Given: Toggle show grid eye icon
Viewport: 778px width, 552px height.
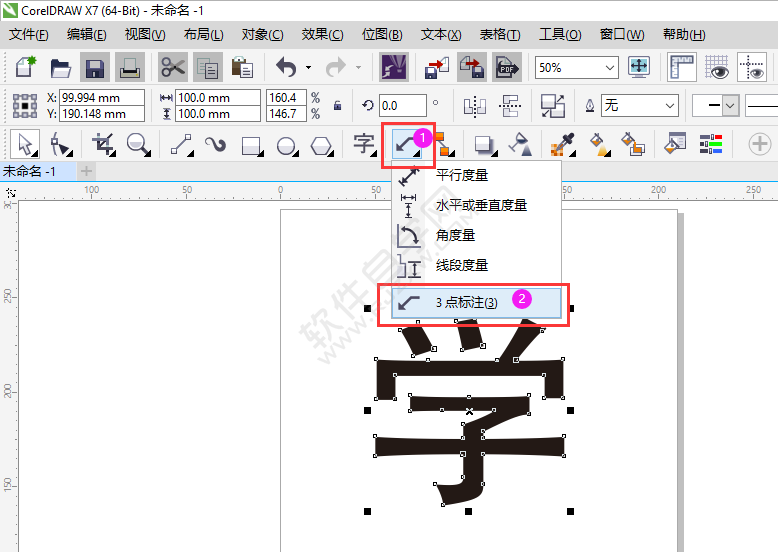Looking at the screenshot, I should pos(717,67).
